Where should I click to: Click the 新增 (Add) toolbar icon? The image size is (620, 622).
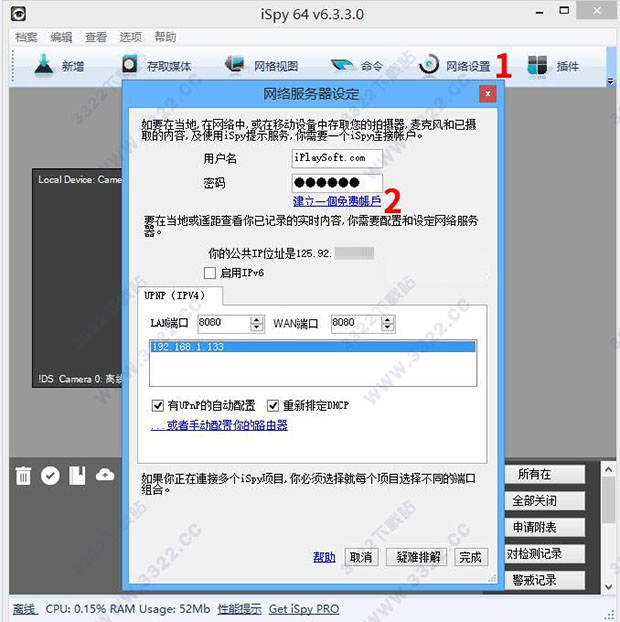click(x=44, y=64)
